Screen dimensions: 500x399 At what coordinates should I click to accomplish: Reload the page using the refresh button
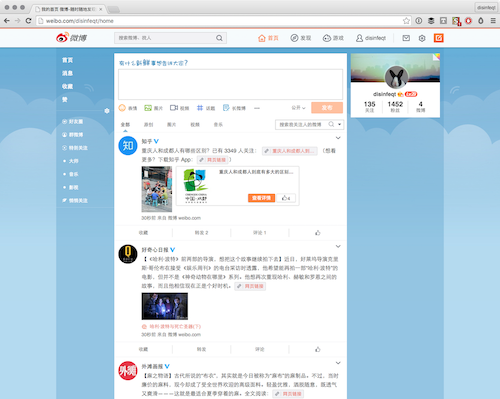(x=28, y=21)
